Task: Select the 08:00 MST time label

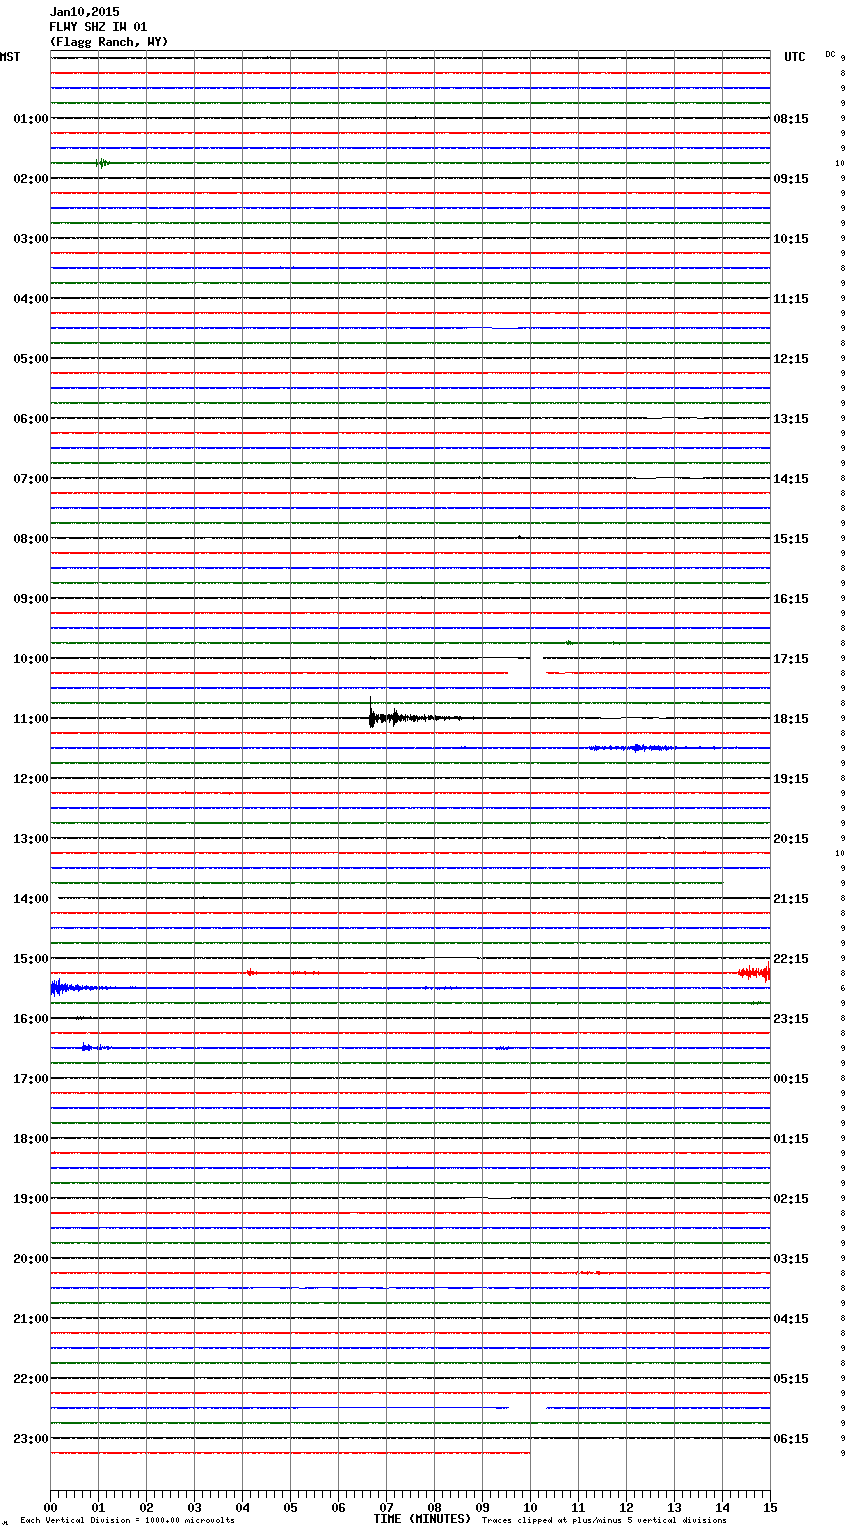Action: coord(31,539)
